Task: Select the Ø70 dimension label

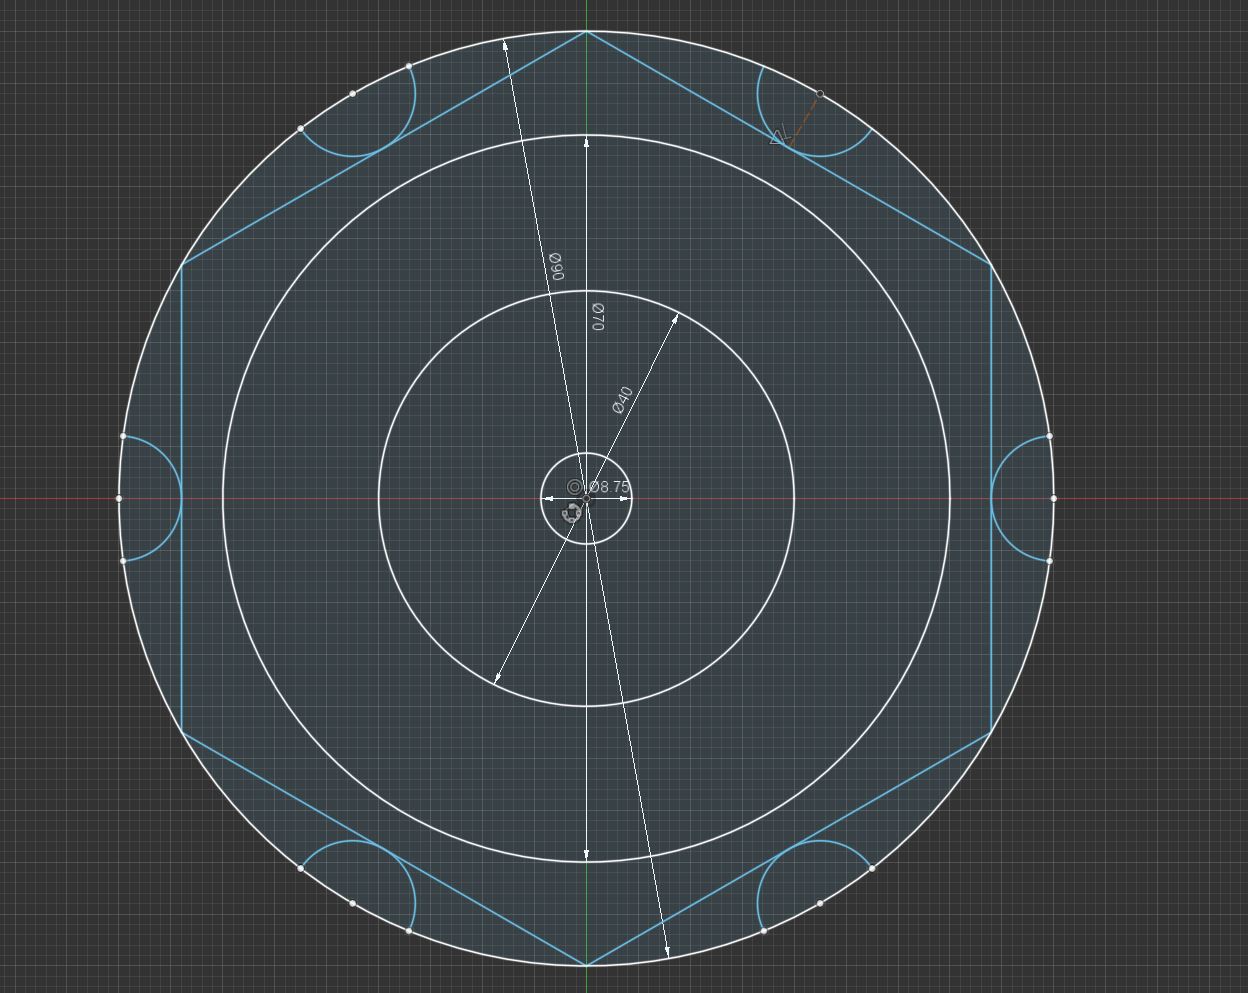Action: pos(597,317)
